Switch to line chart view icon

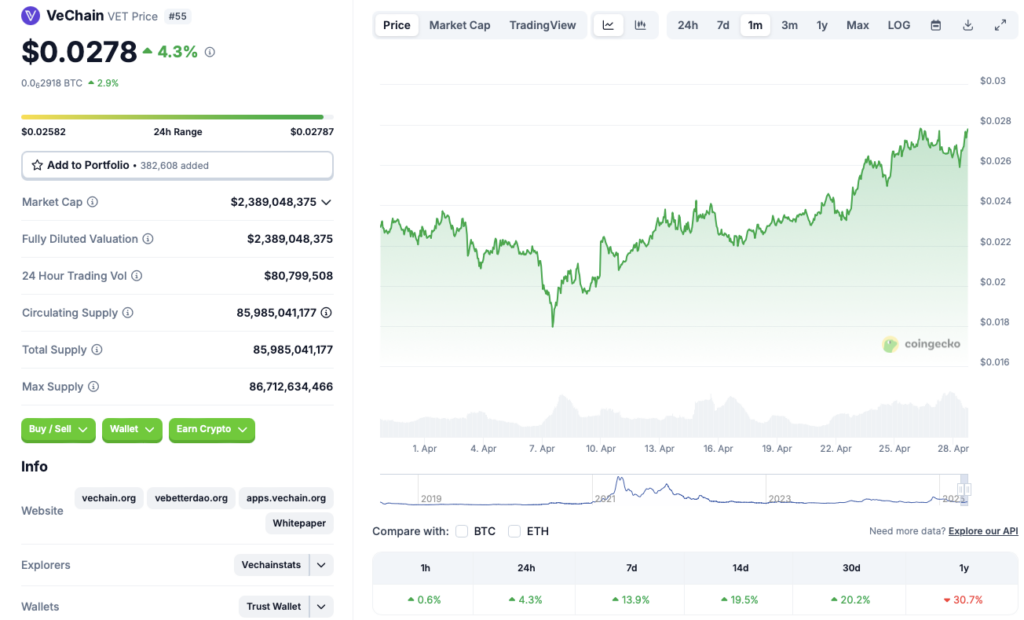point(608,25)
